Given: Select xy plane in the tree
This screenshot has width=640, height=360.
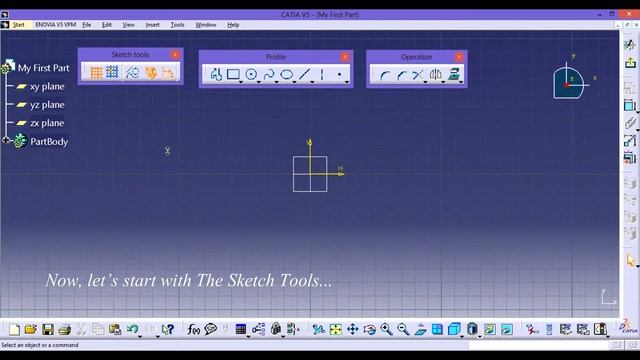Looking at the screenshot, I should pos(47,87).
